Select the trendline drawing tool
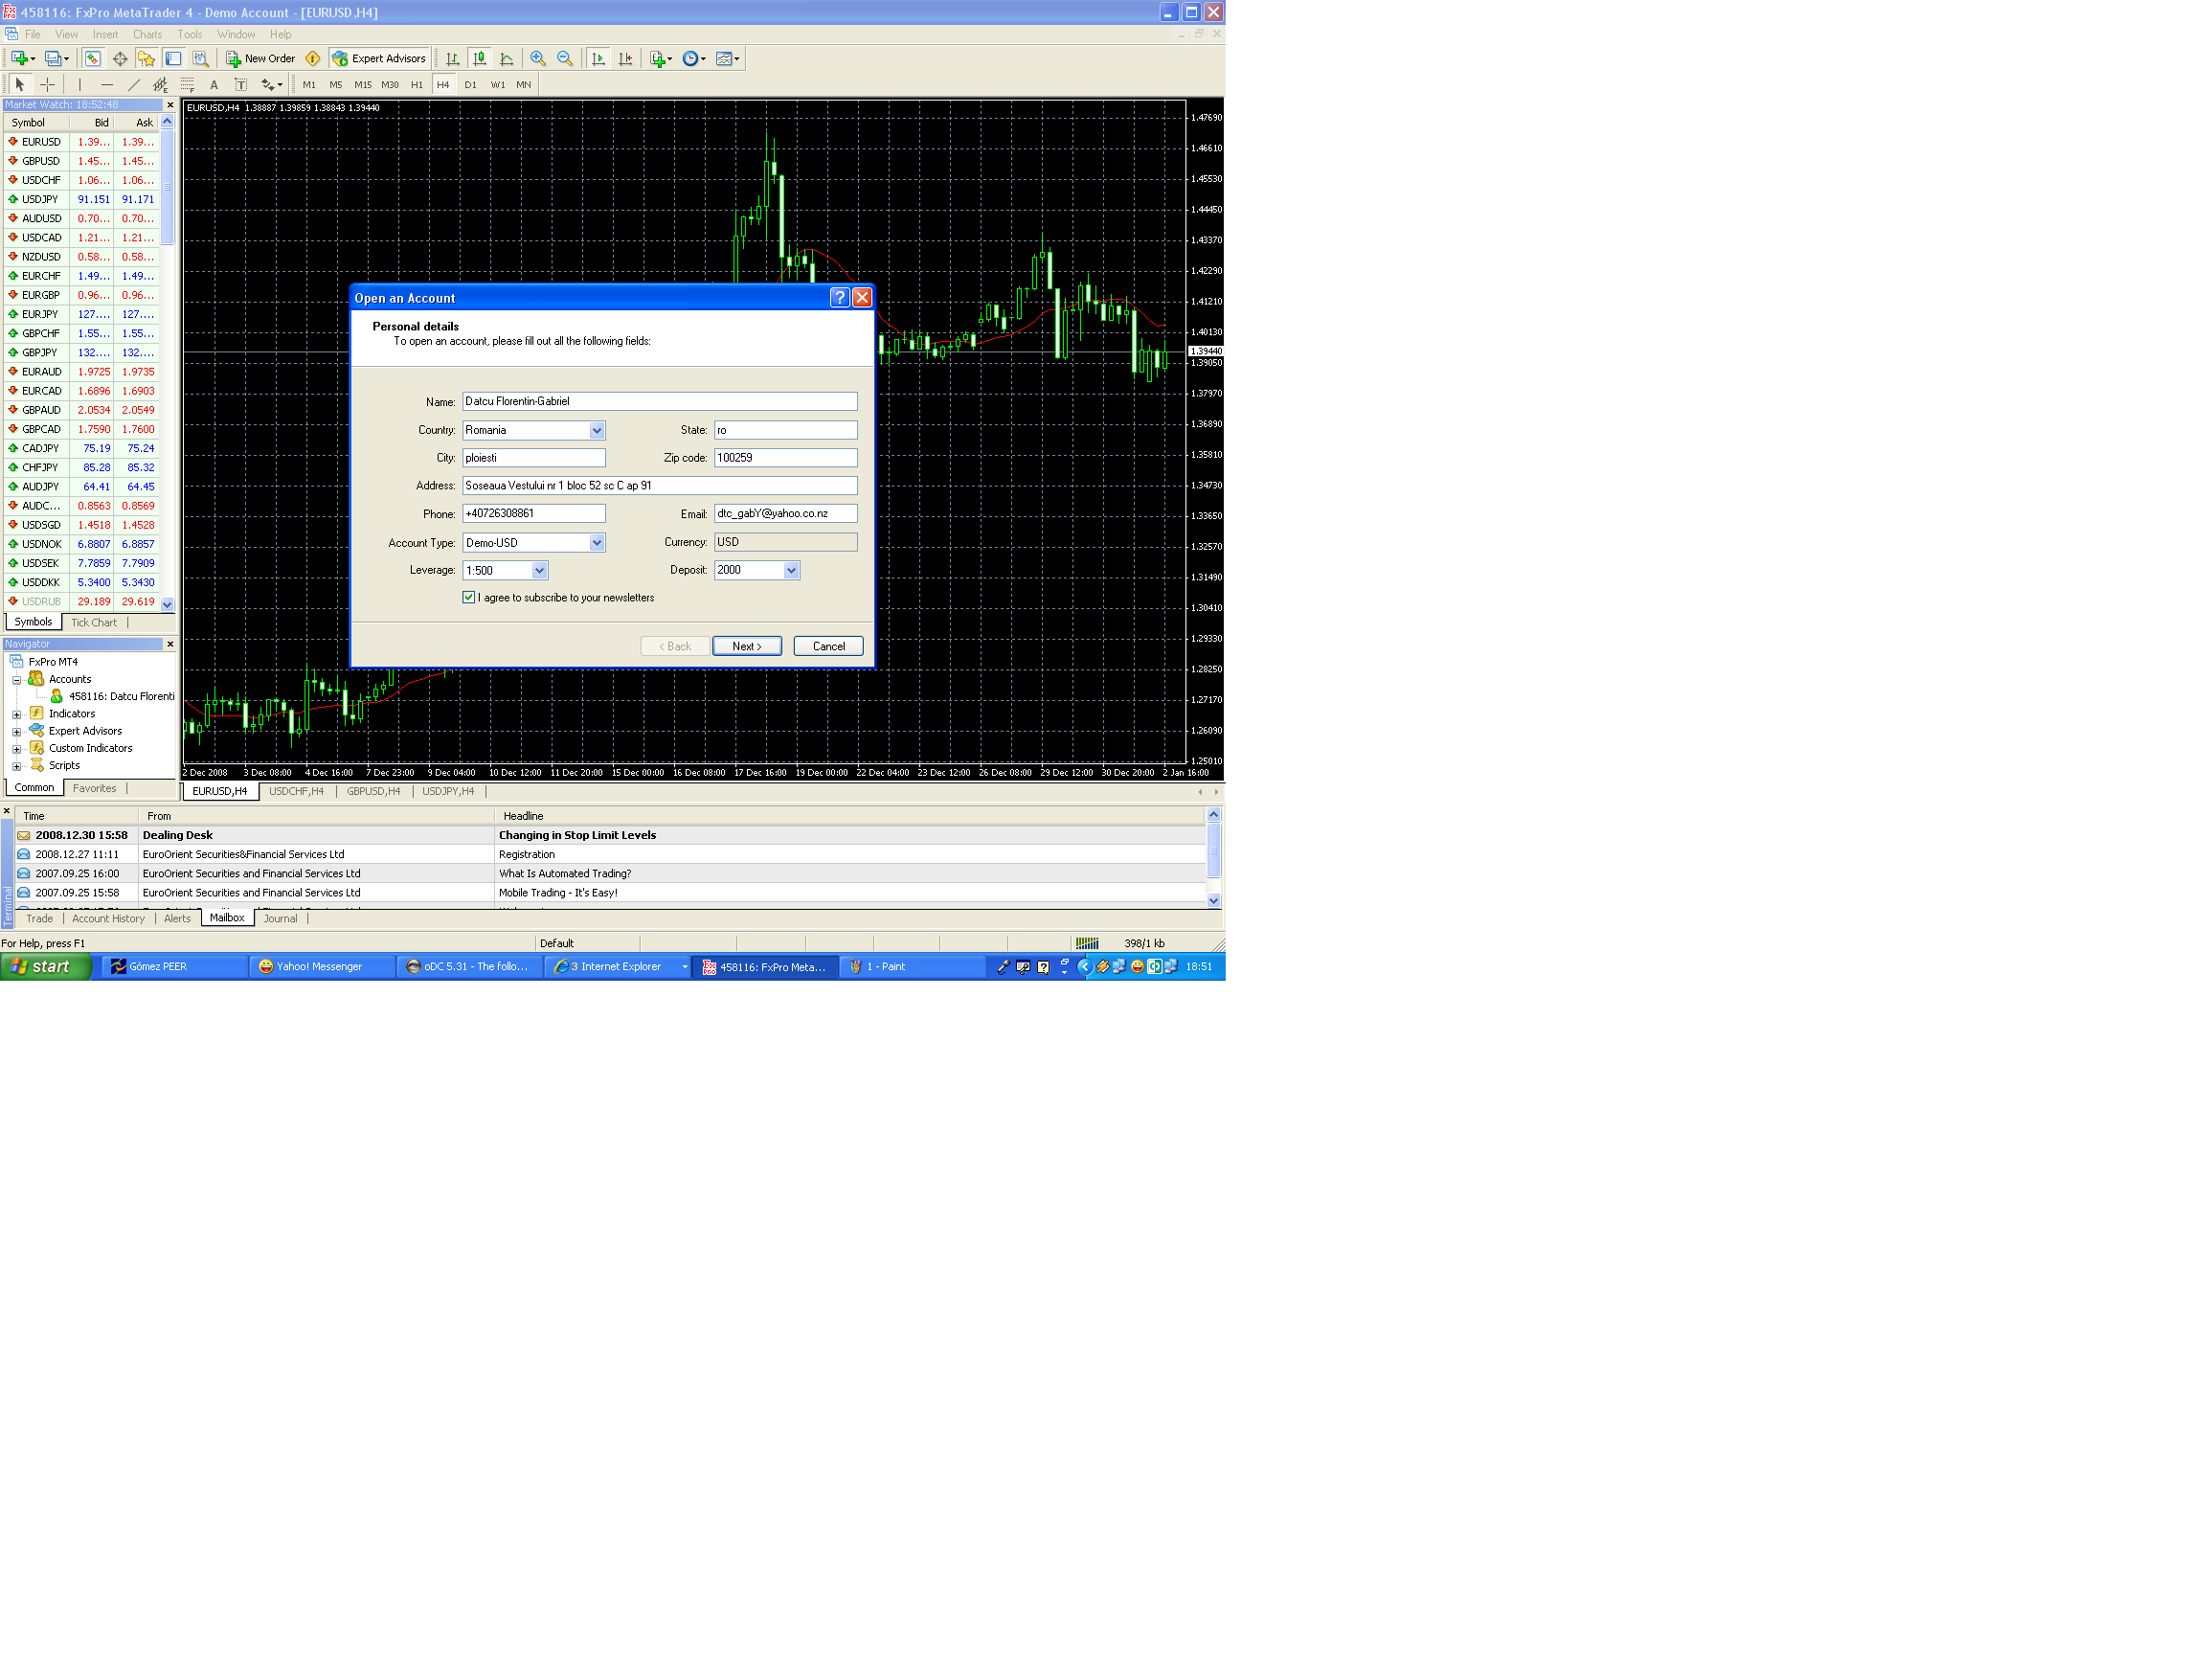Screen dimensions: 2212x1654 point(134,85)
